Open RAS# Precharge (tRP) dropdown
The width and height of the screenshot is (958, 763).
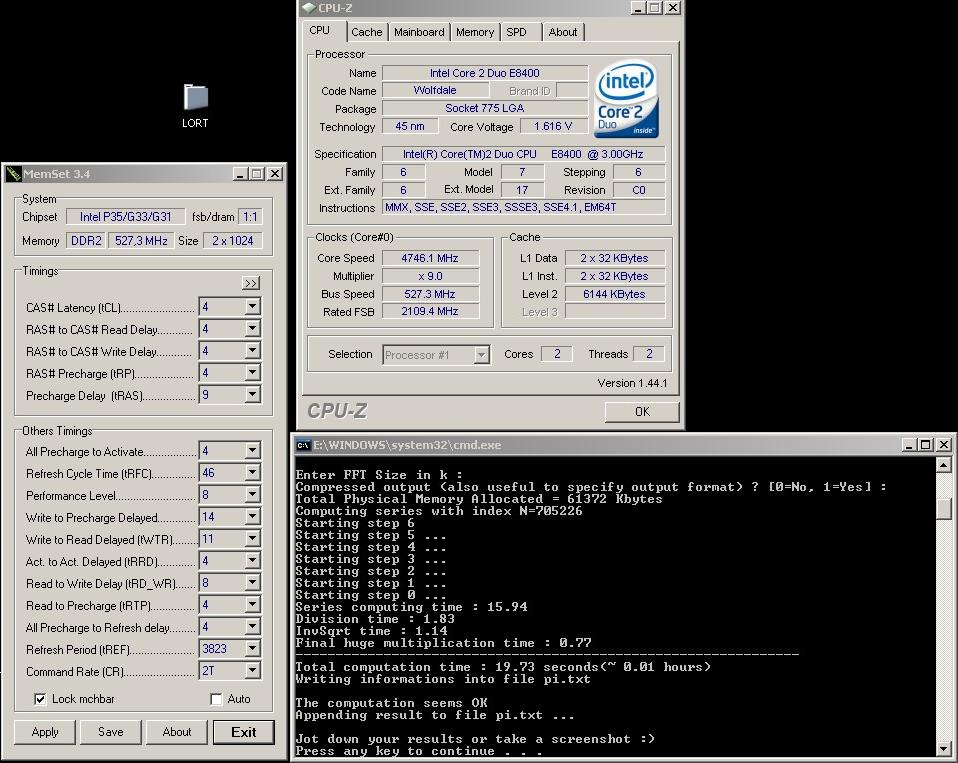(x=252, y=373)
